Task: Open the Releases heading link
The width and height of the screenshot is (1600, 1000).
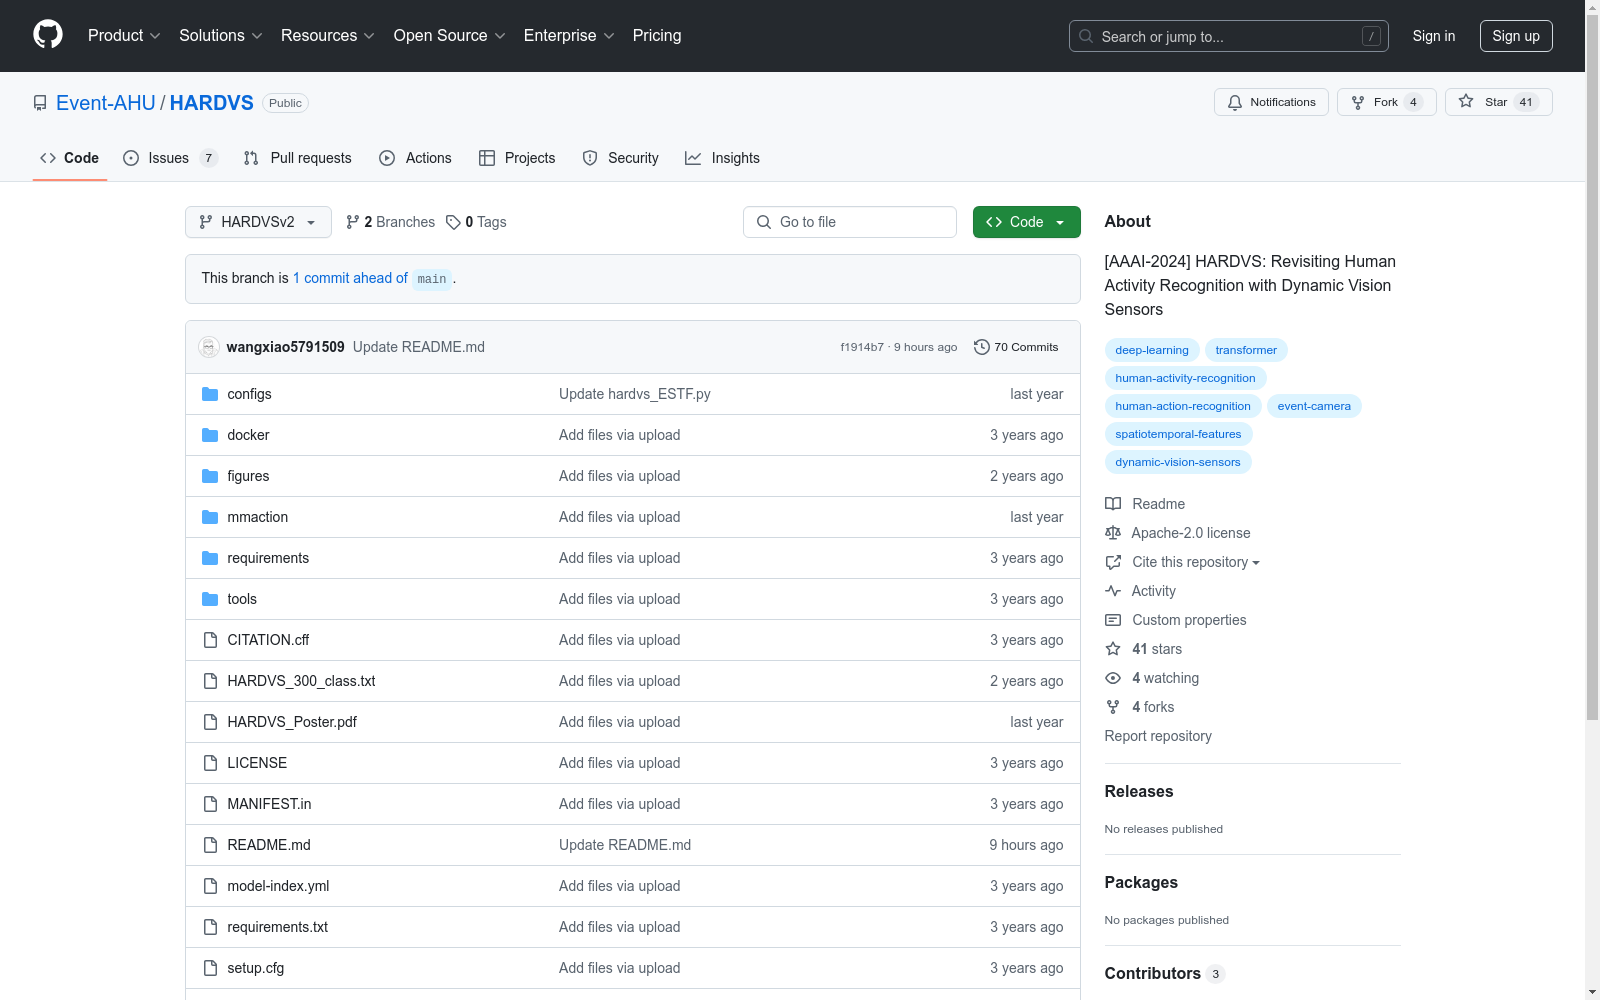Action: tap(1139, 791)
